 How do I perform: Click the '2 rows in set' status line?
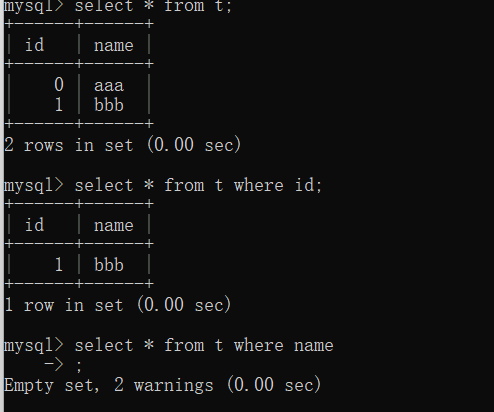point(122,145)
